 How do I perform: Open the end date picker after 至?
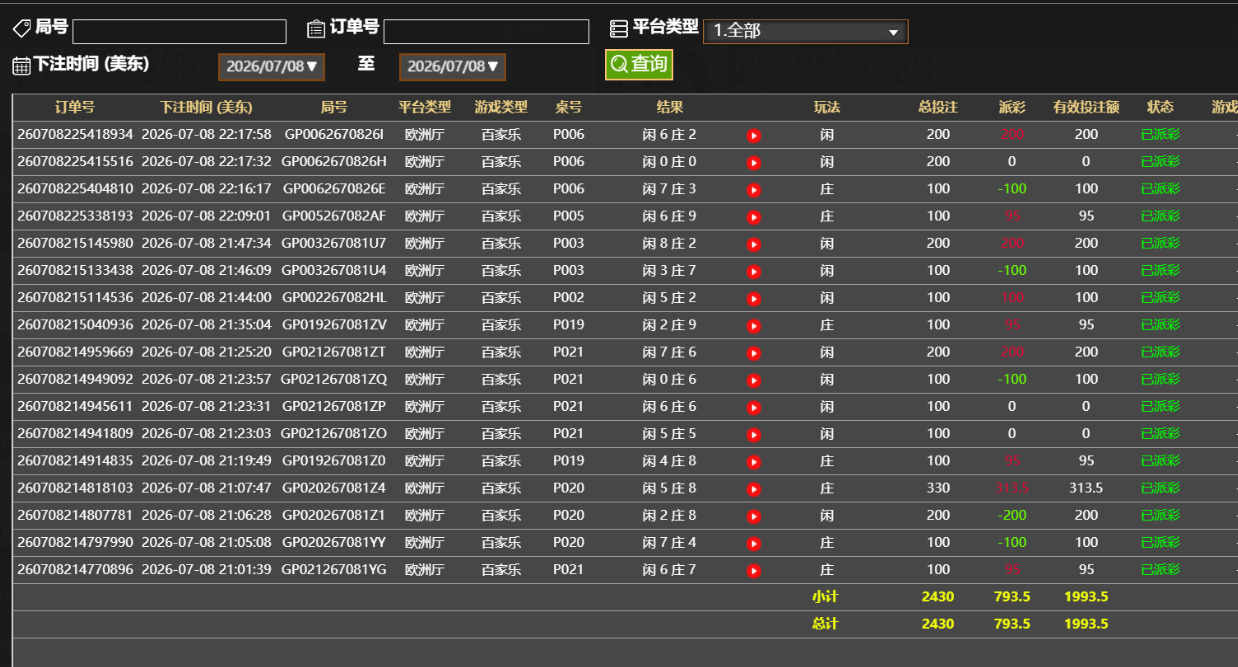tap(452, 67)
